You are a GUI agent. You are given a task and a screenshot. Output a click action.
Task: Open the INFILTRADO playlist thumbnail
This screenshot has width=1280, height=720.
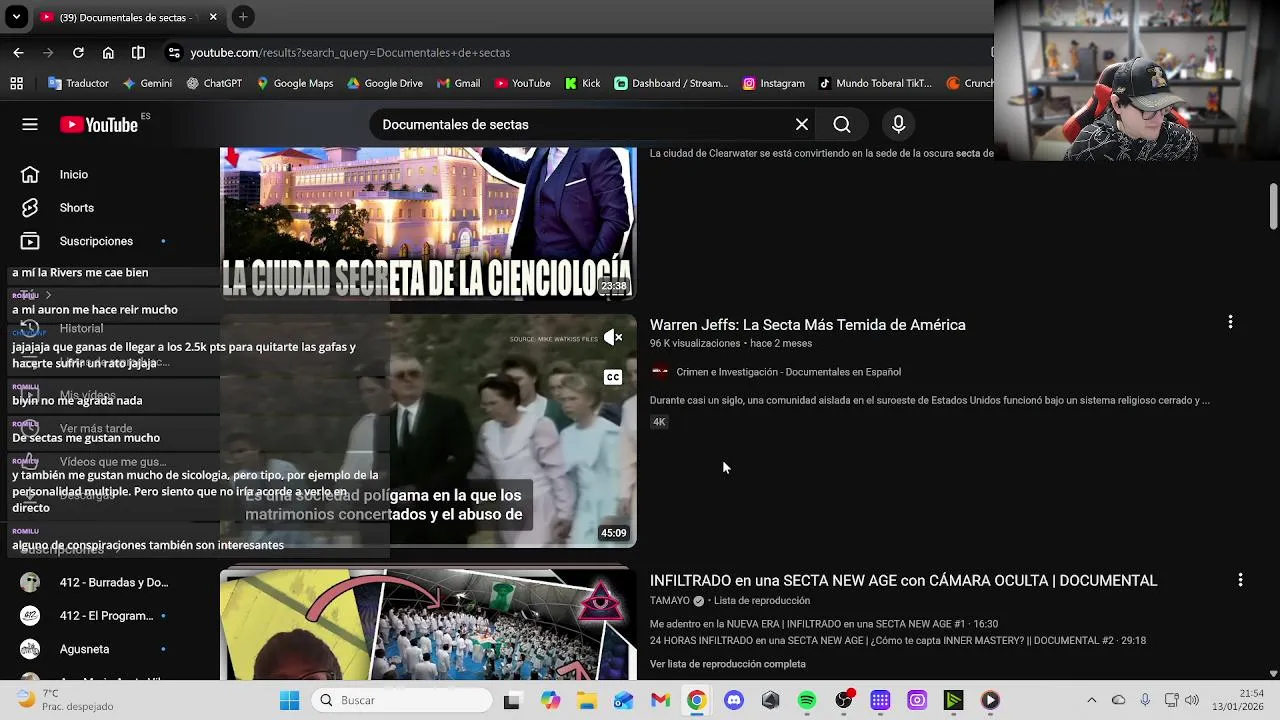(x=428, y=625)
